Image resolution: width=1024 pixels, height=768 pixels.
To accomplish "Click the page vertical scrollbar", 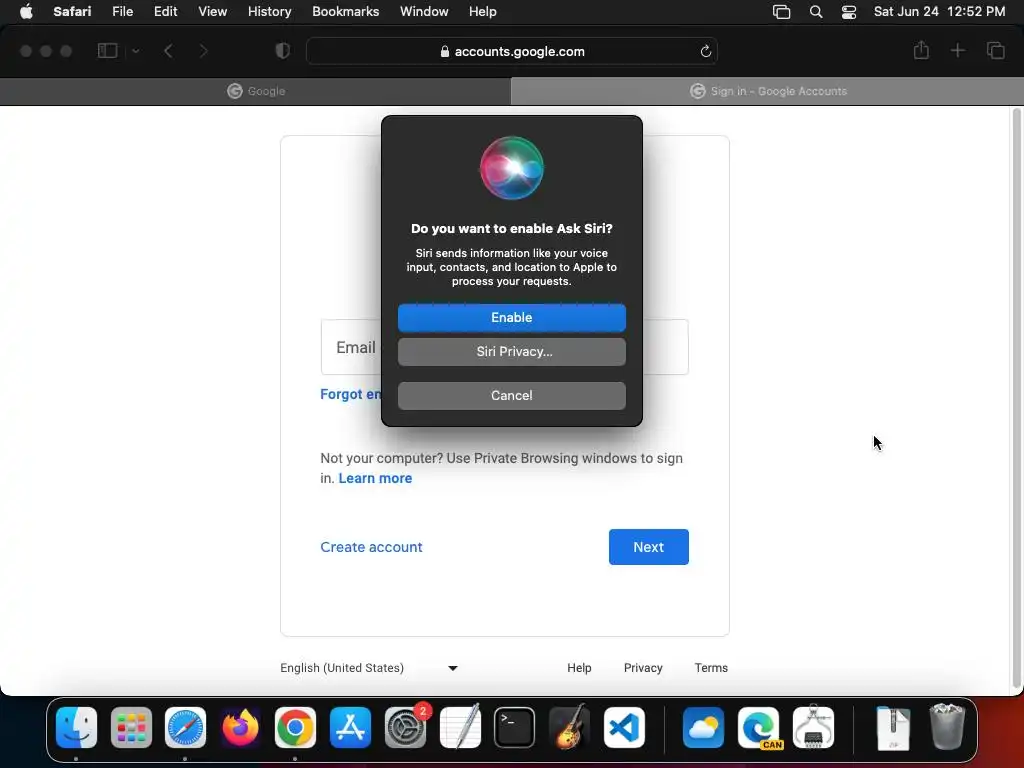I will pos(1016,398).
